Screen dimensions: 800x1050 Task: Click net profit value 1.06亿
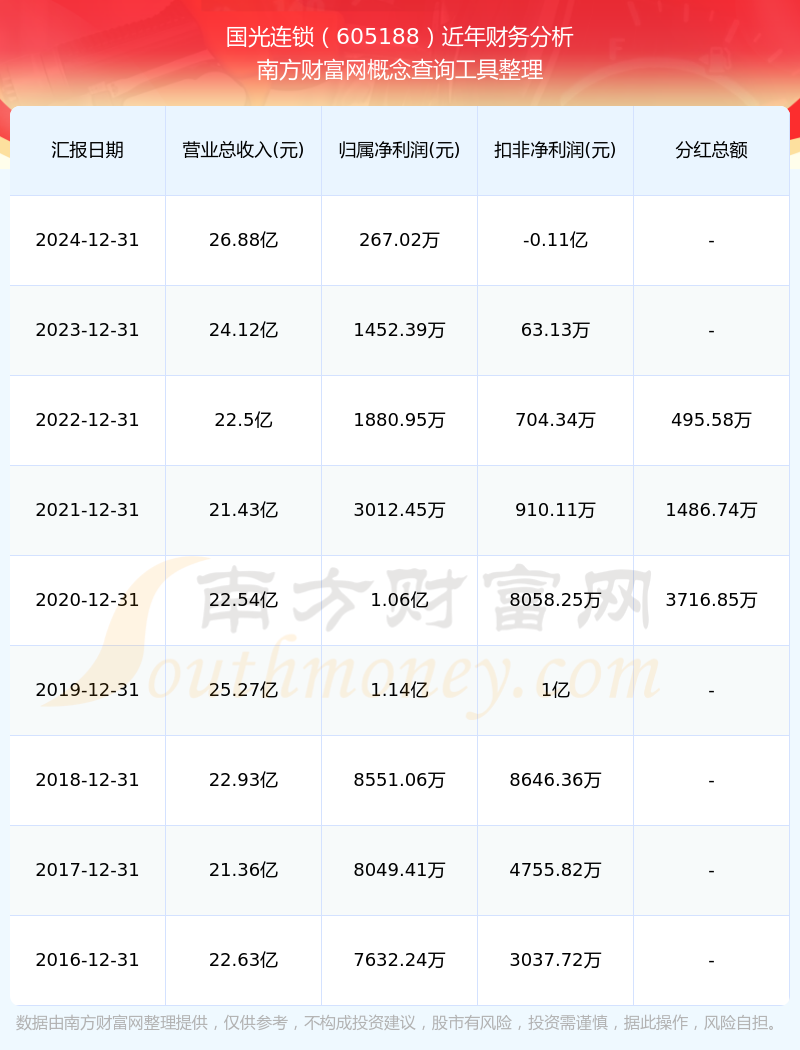tap(400, 600)
